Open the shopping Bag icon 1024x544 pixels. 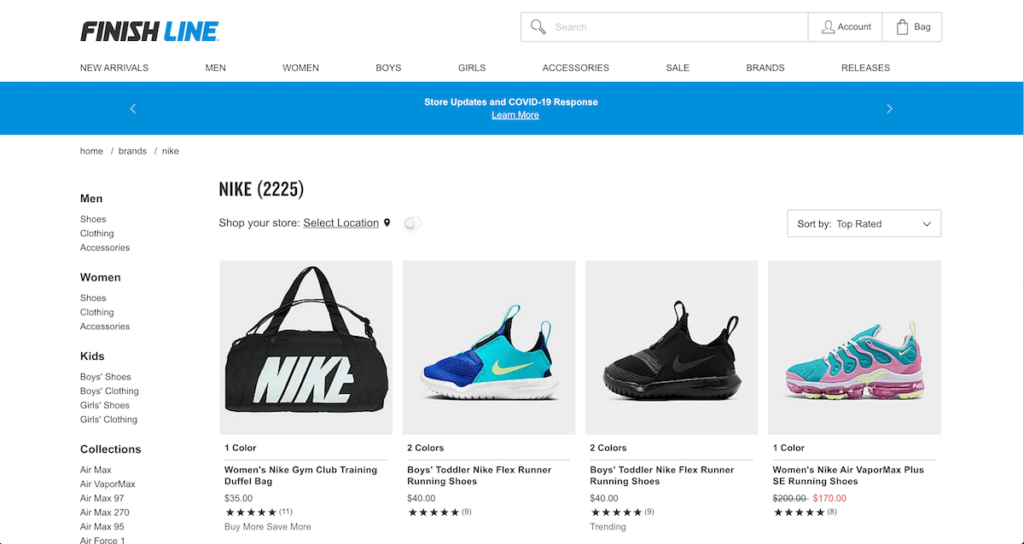coord(902,27)
